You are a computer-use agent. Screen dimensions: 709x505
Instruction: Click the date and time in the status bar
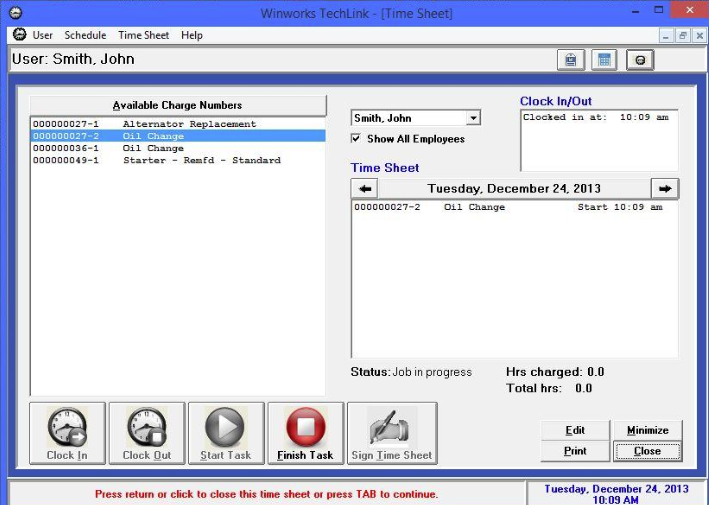(x=616, y=494)
